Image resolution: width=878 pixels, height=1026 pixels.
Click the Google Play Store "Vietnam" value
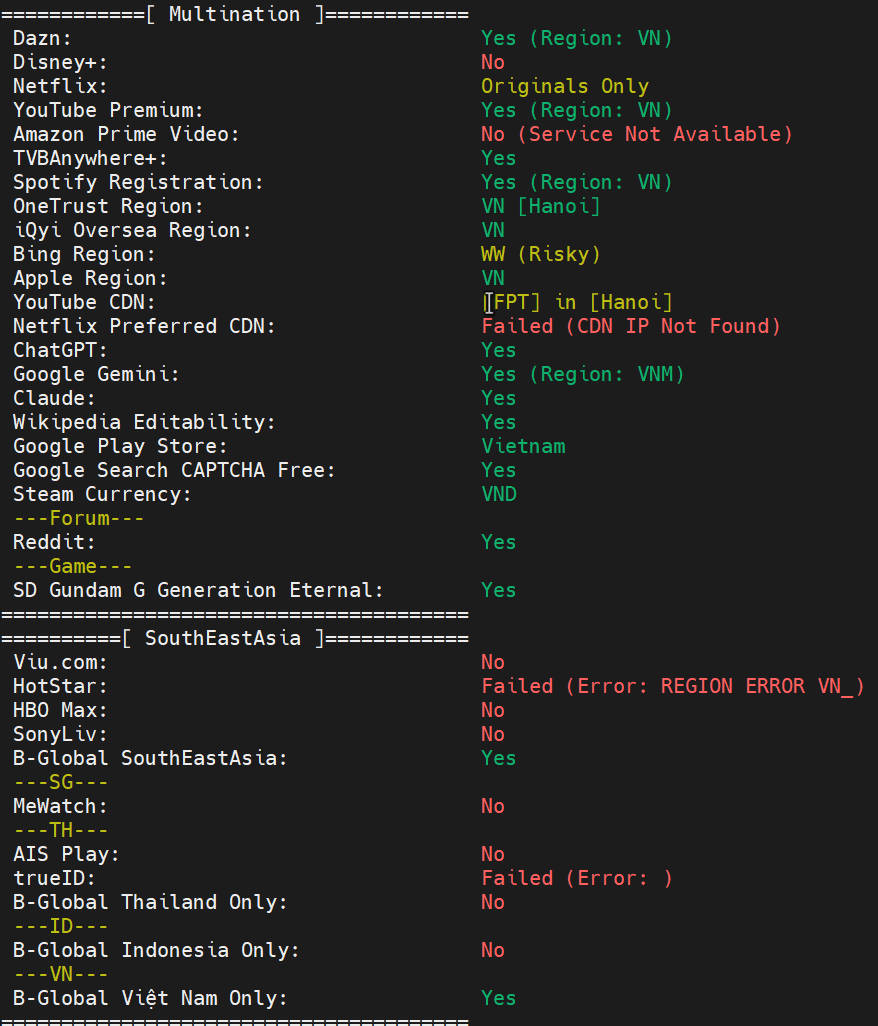[523, 446]
